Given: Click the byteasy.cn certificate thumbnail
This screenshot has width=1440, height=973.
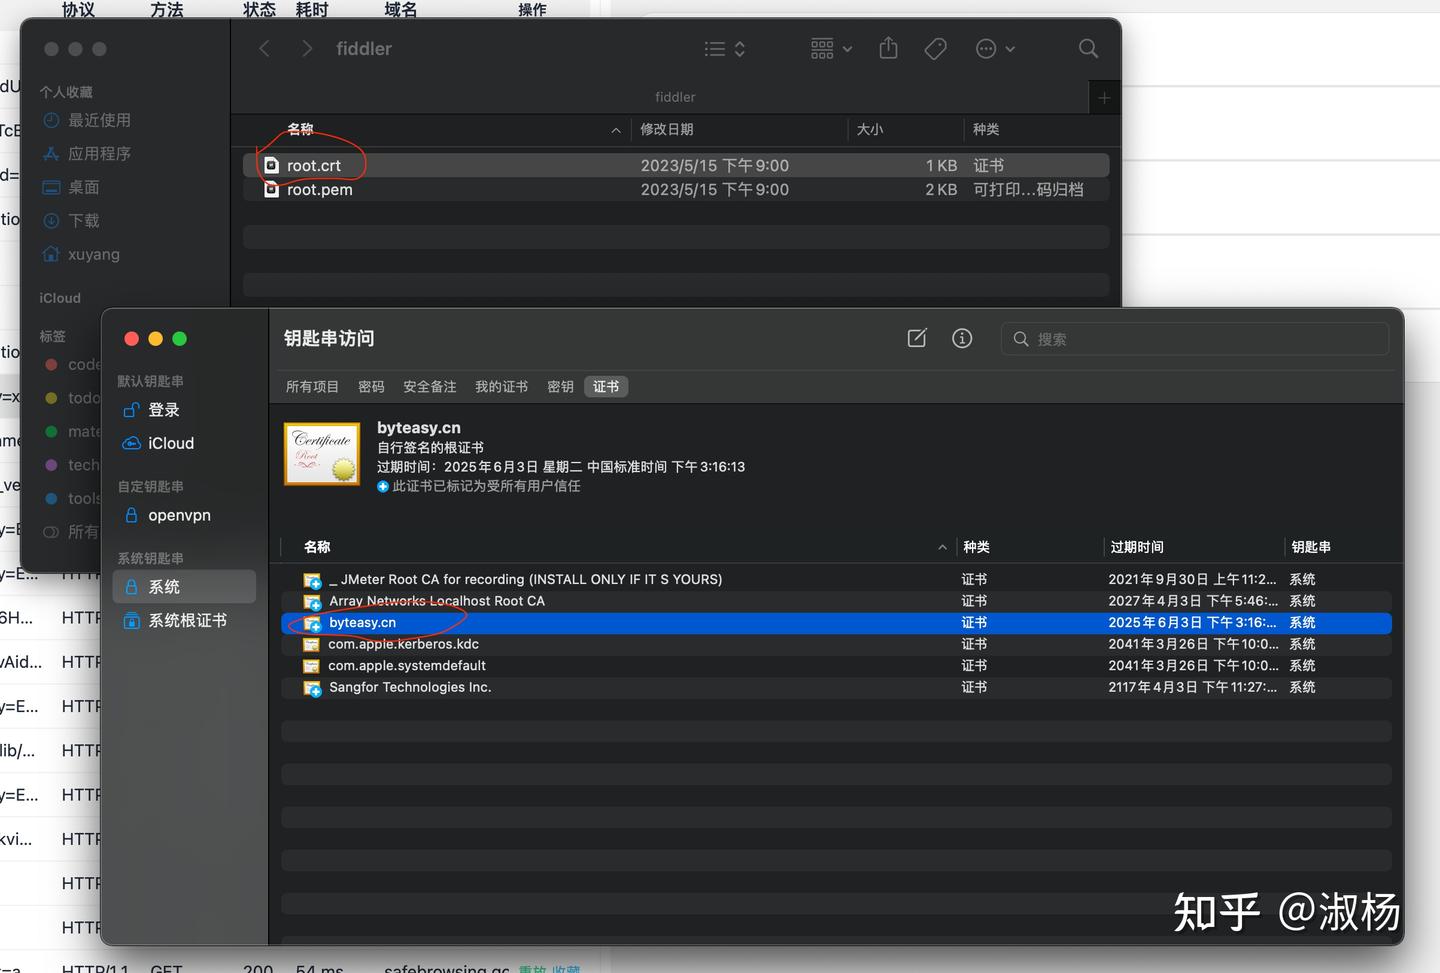Looking at the screenshot, I should click(x=322, y=453).
